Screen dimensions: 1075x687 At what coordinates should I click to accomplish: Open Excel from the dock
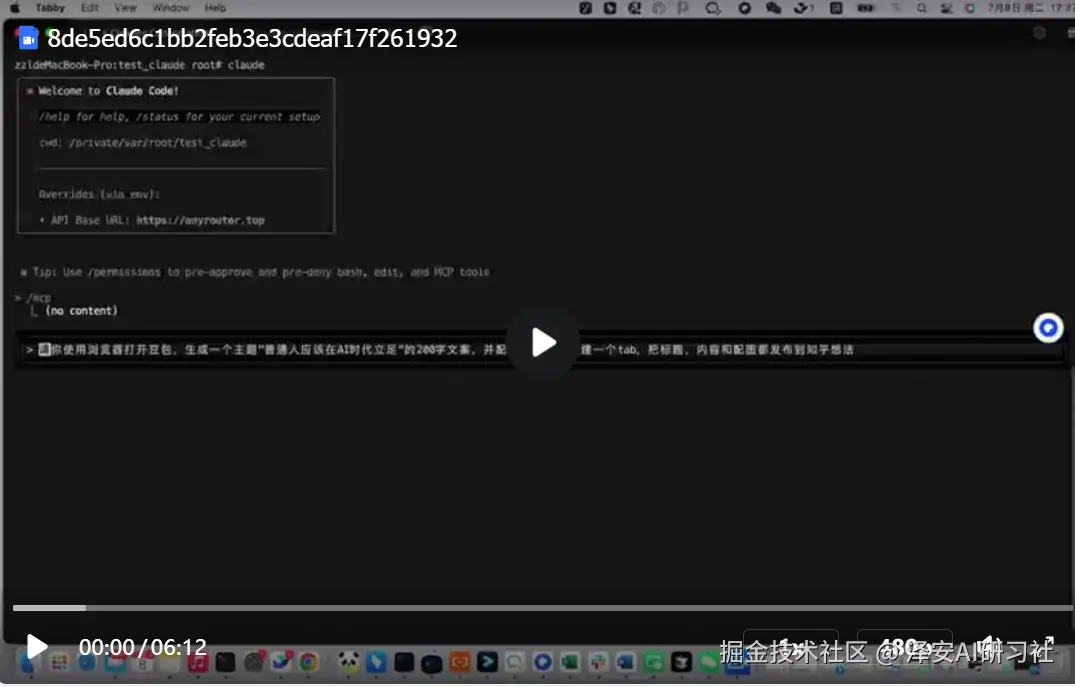tap(569, 662)
